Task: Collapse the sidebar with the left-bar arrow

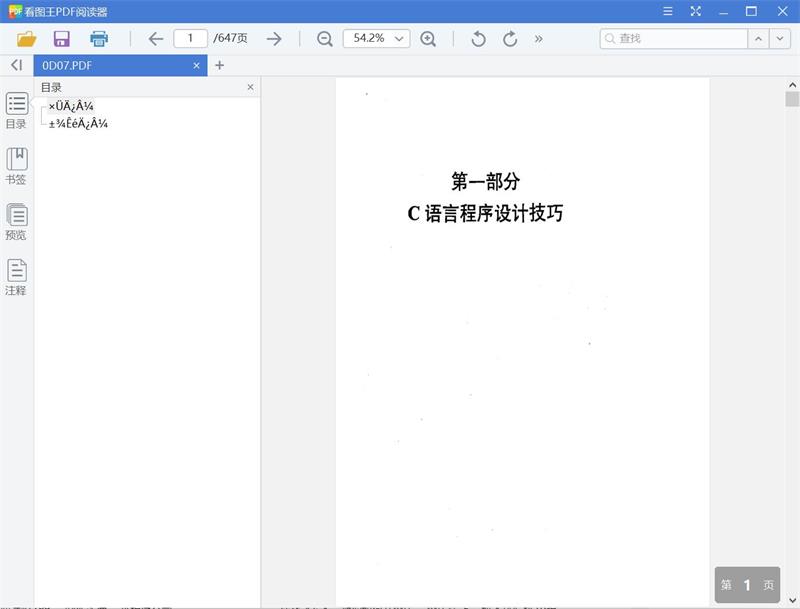Action: (17, 65)
